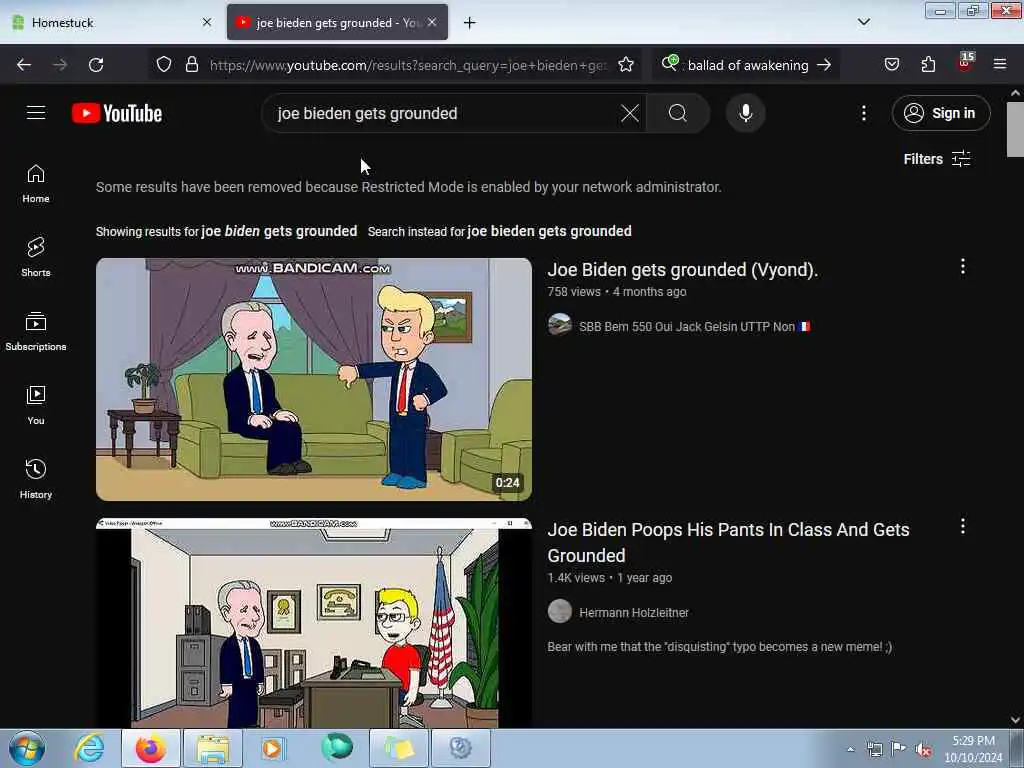Show site info via padlock icon
Image resolution: width=1024 pixels, height=768 pixels.
tap(191, 65)
